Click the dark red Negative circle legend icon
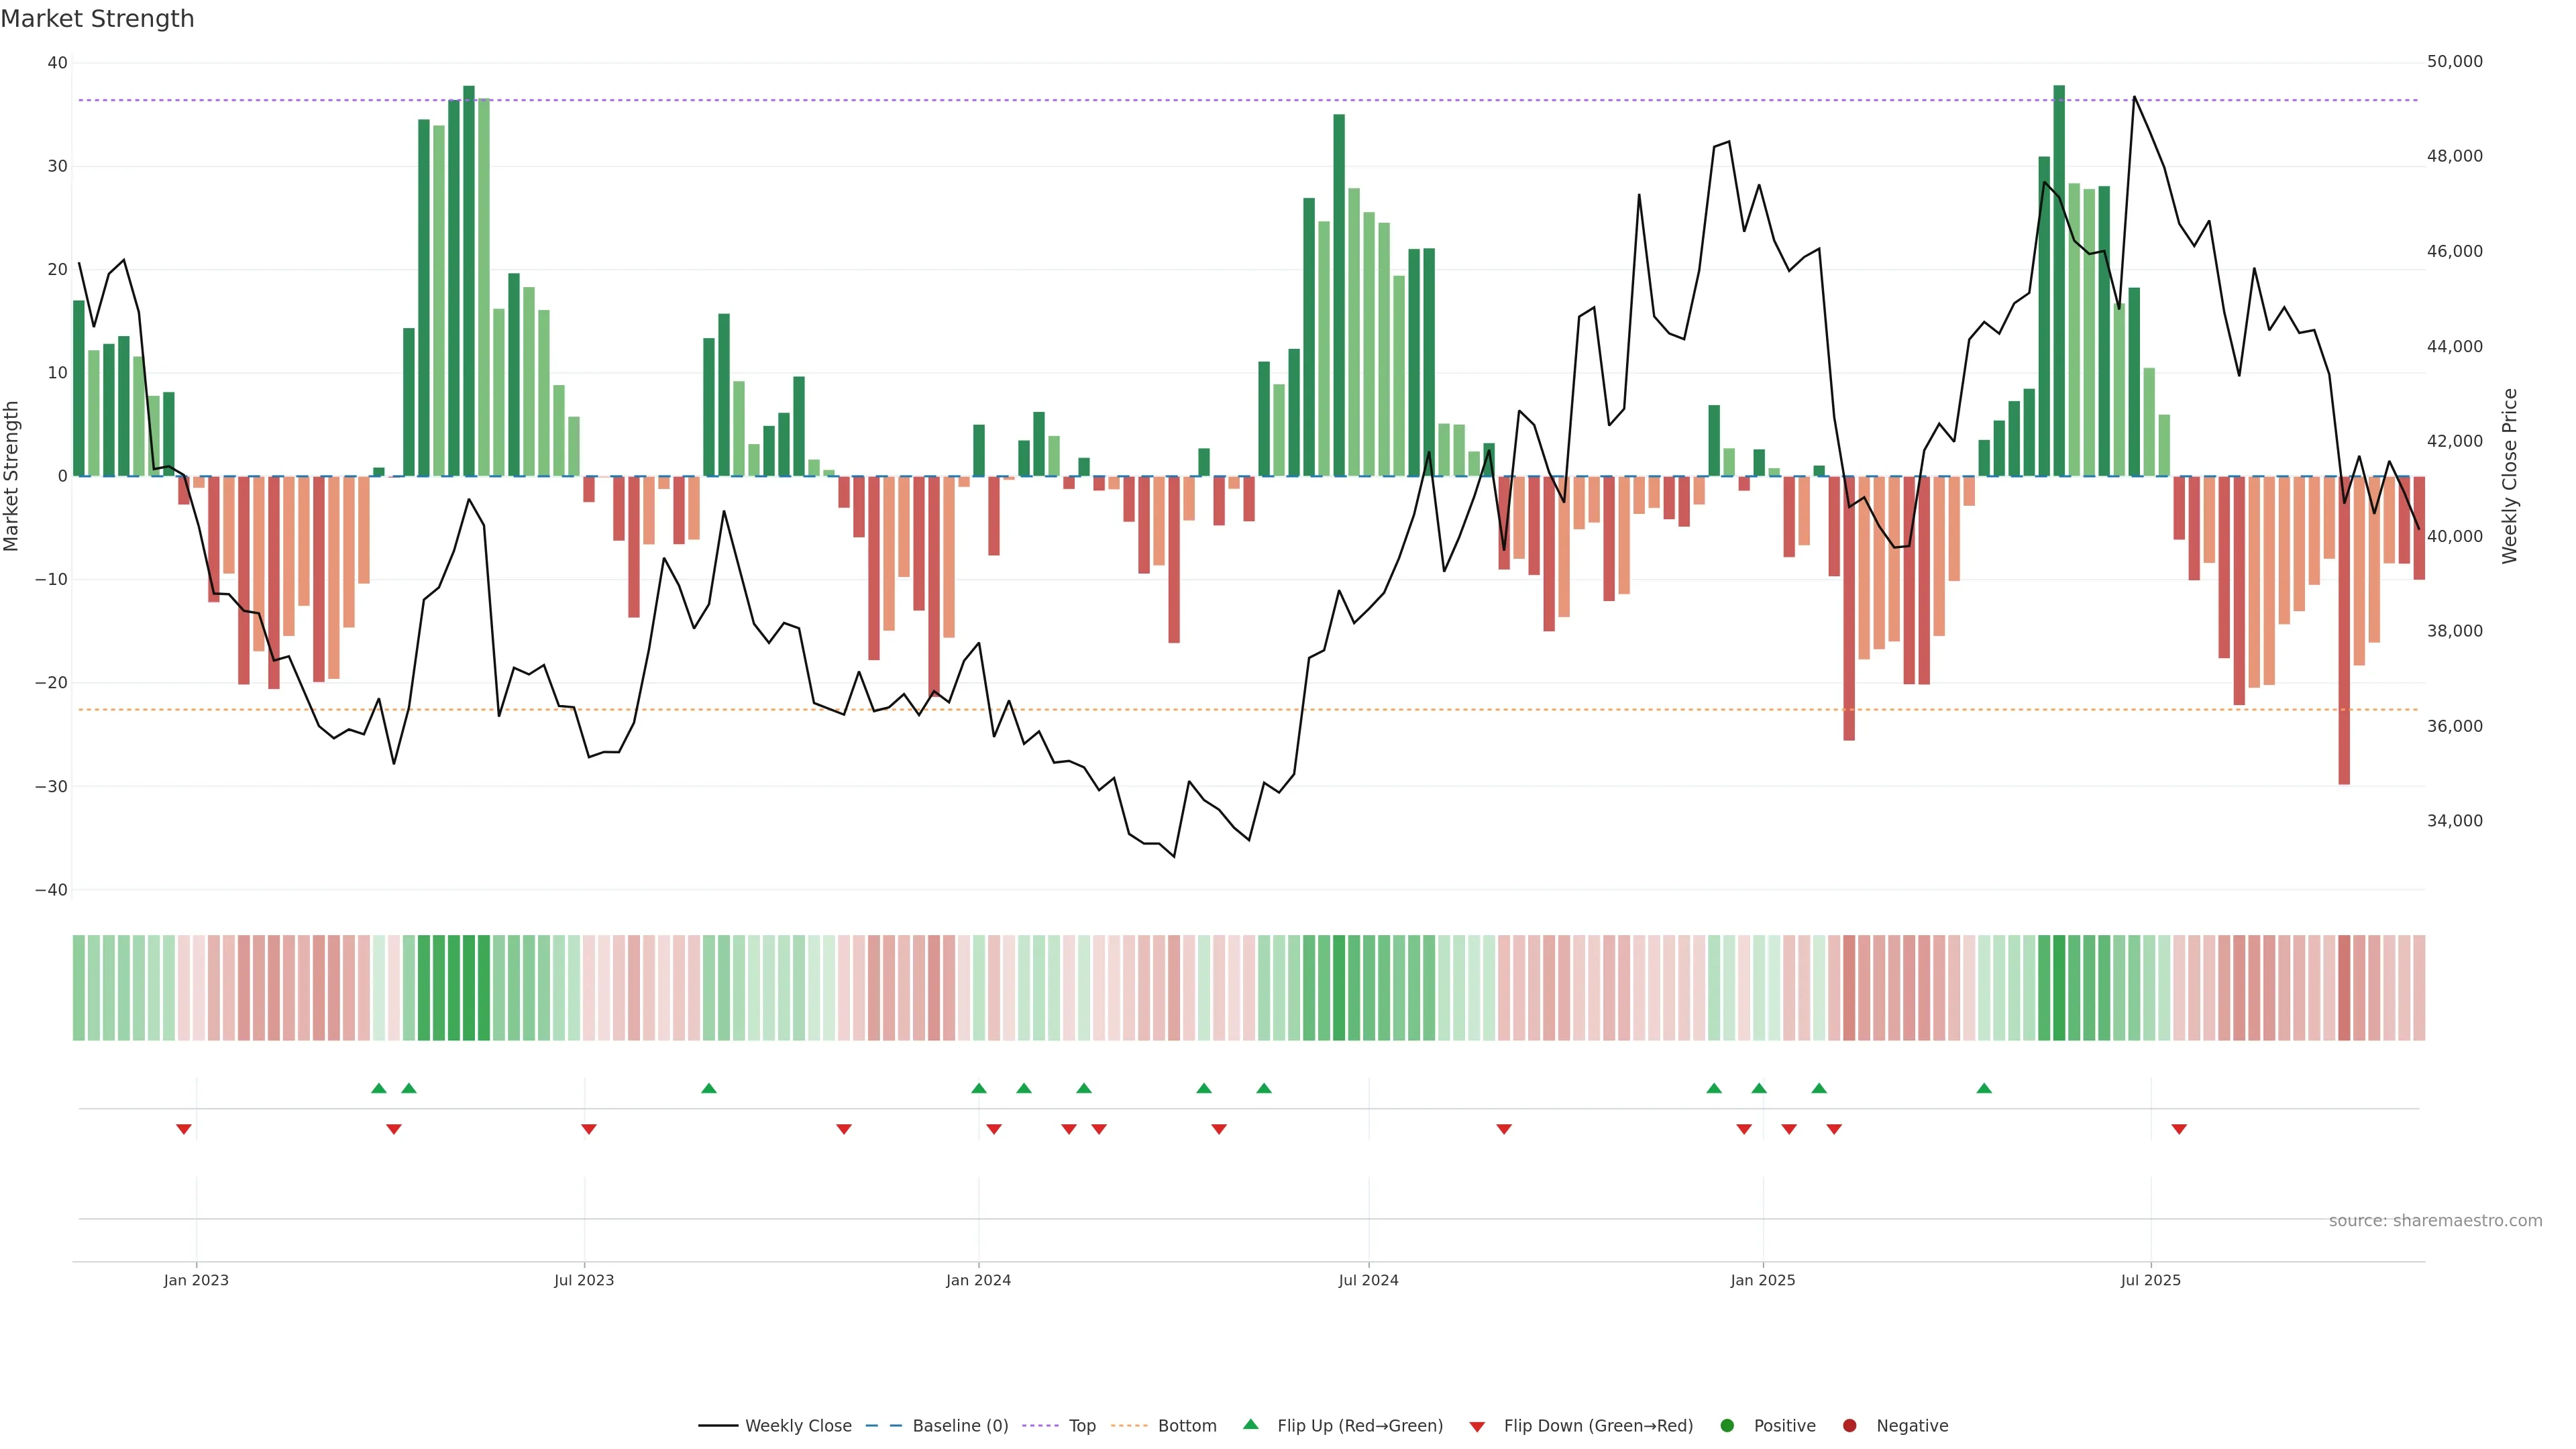Screen dimensions: 2576x1449 (1849, 1426)
